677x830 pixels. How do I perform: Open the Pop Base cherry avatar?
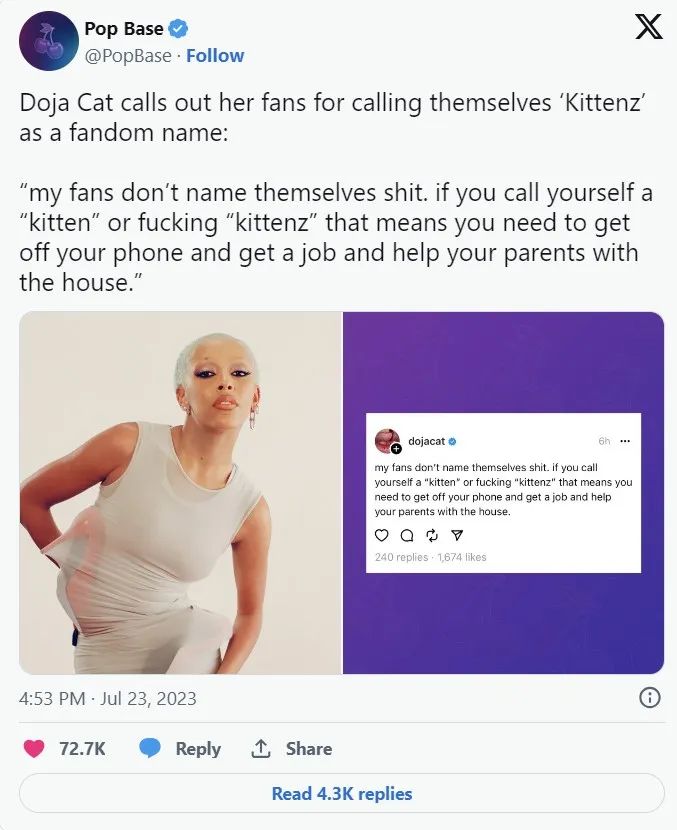(x=49, y=41)
